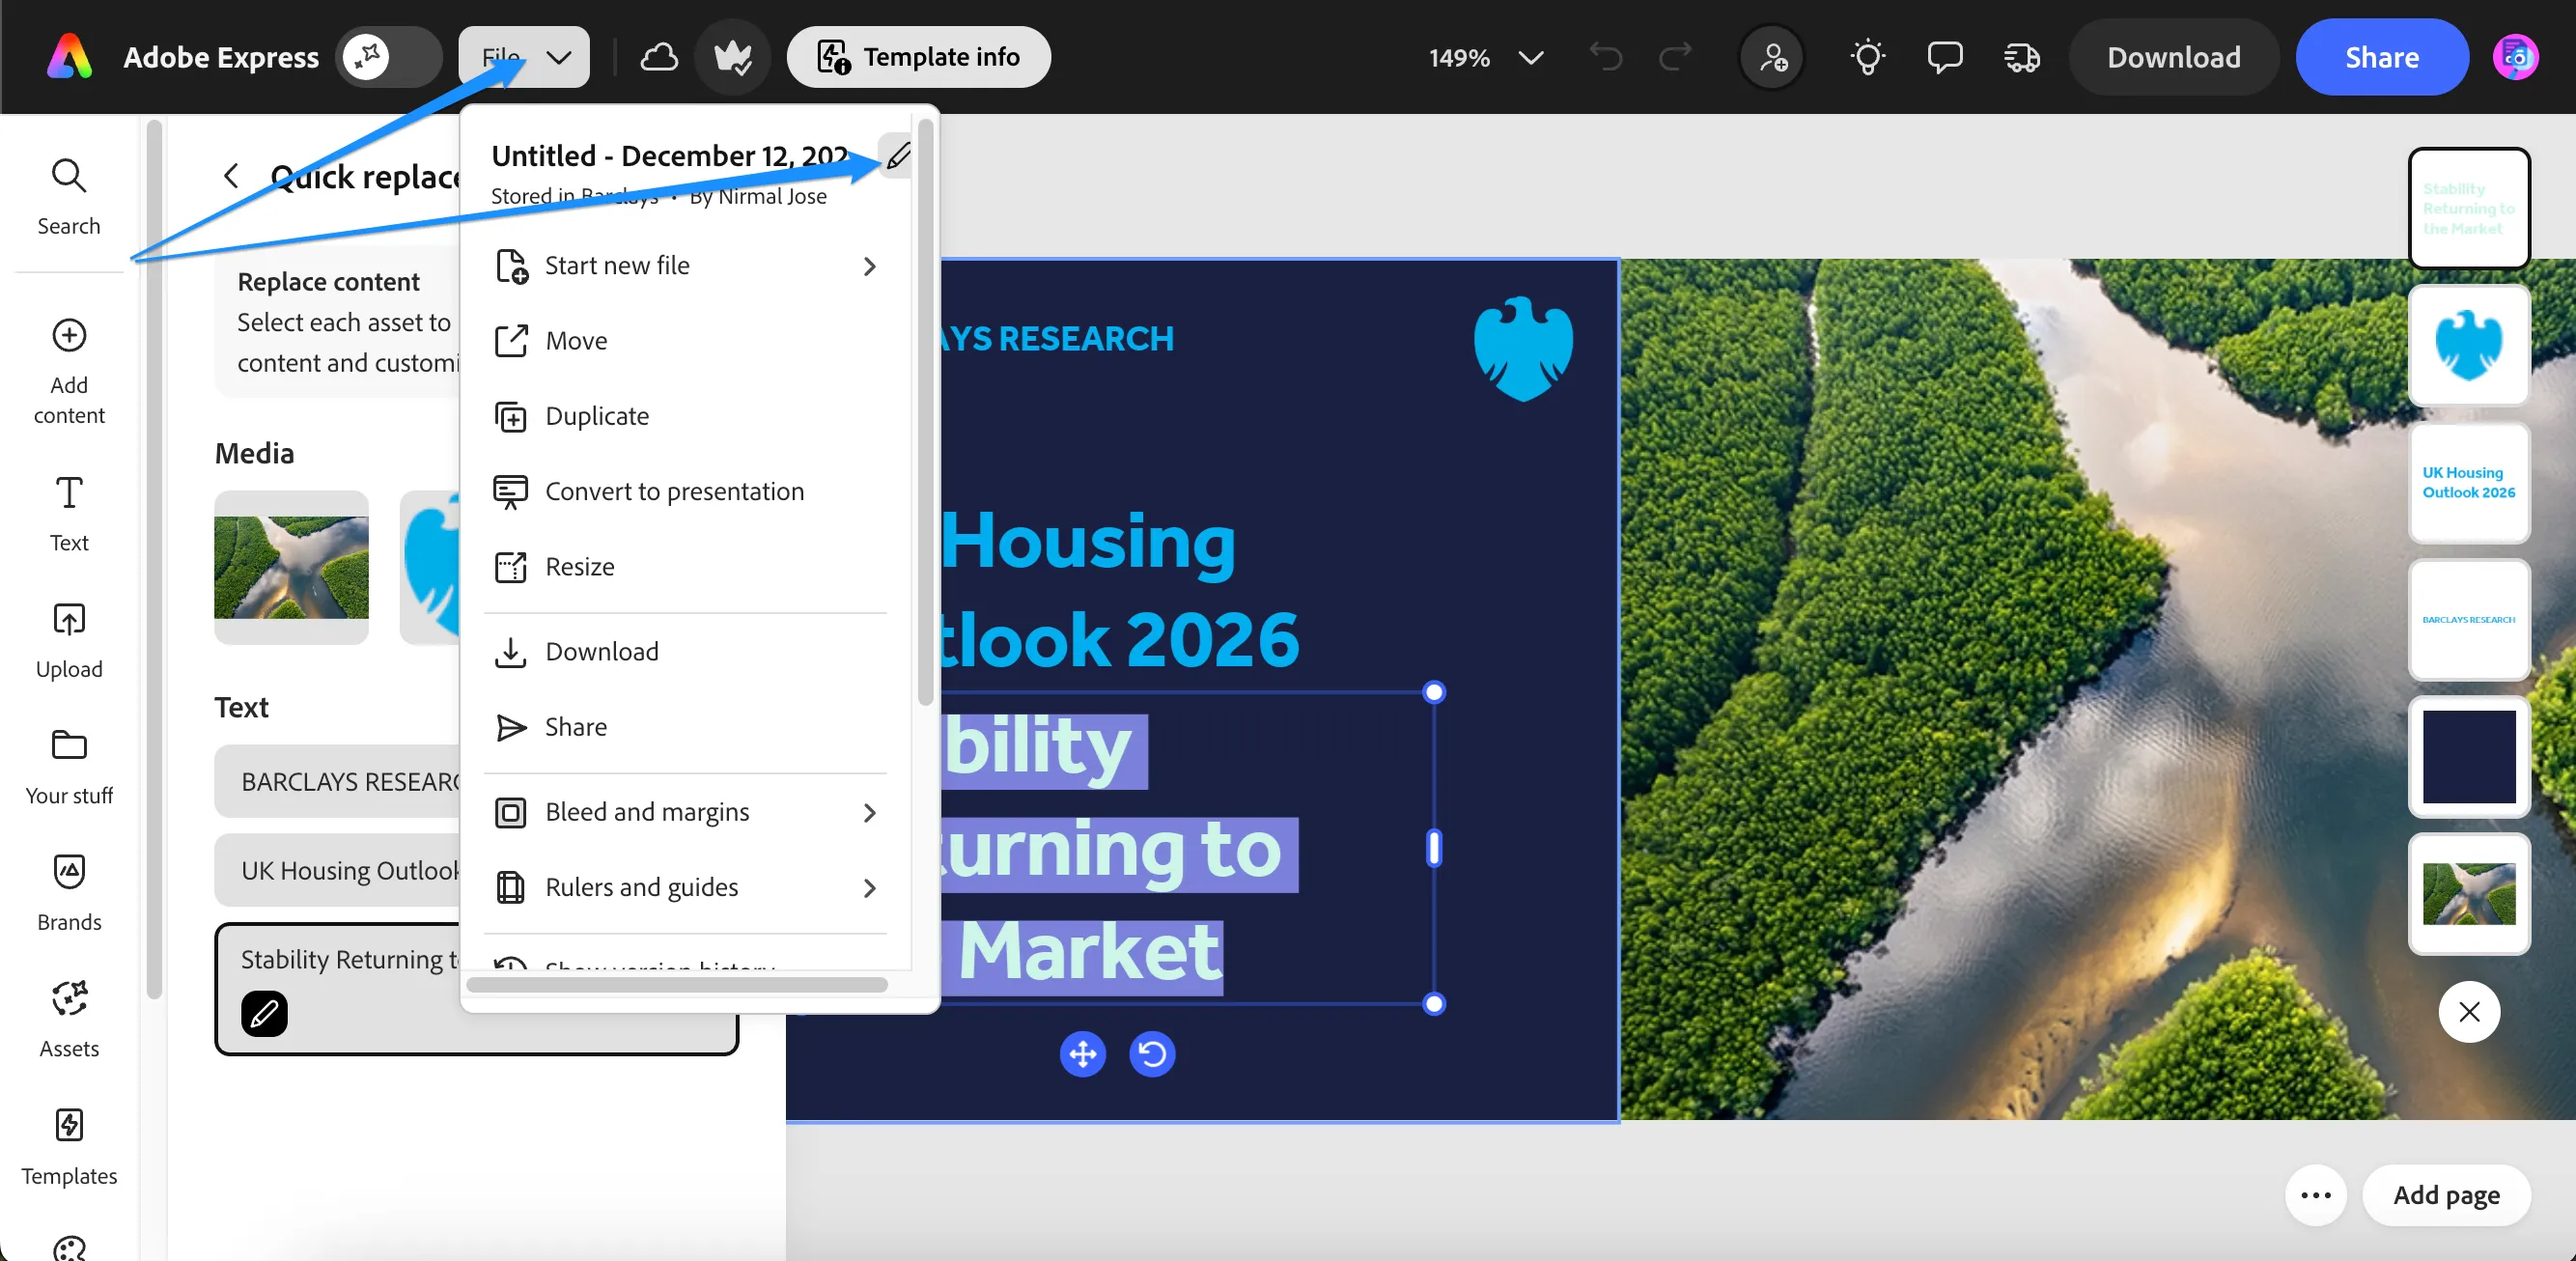Viewport: 2576px width, 1261px height.
Task: Click the edit pencil on Stability text card
Action: click(264, 1014)
